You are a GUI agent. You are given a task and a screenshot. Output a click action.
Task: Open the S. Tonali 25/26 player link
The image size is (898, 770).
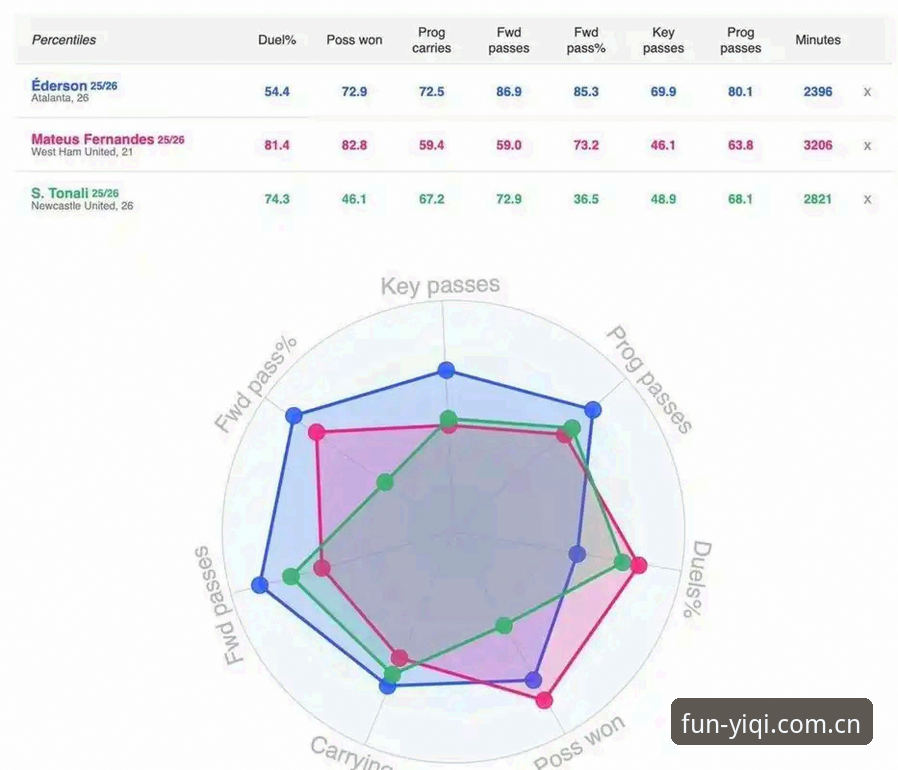click(x=74, y=193)
